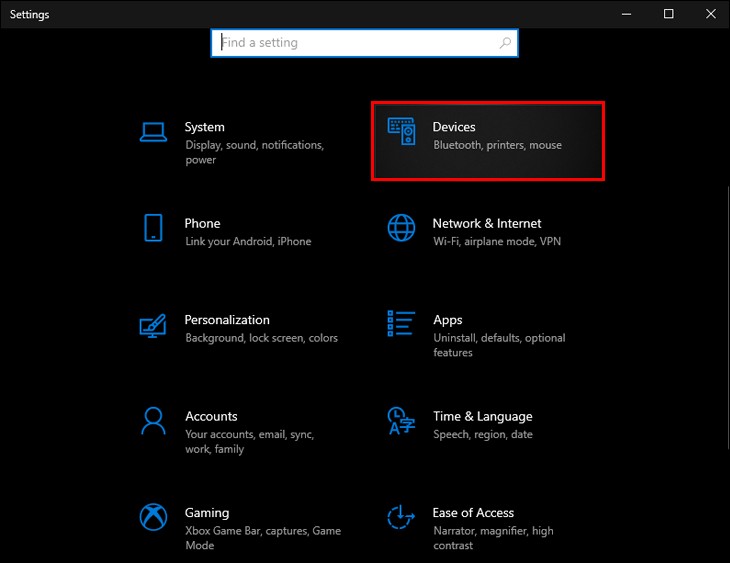Screen dimensions: 730x563
Task: Open the Ease of Access title
Action: click(473, 513)
